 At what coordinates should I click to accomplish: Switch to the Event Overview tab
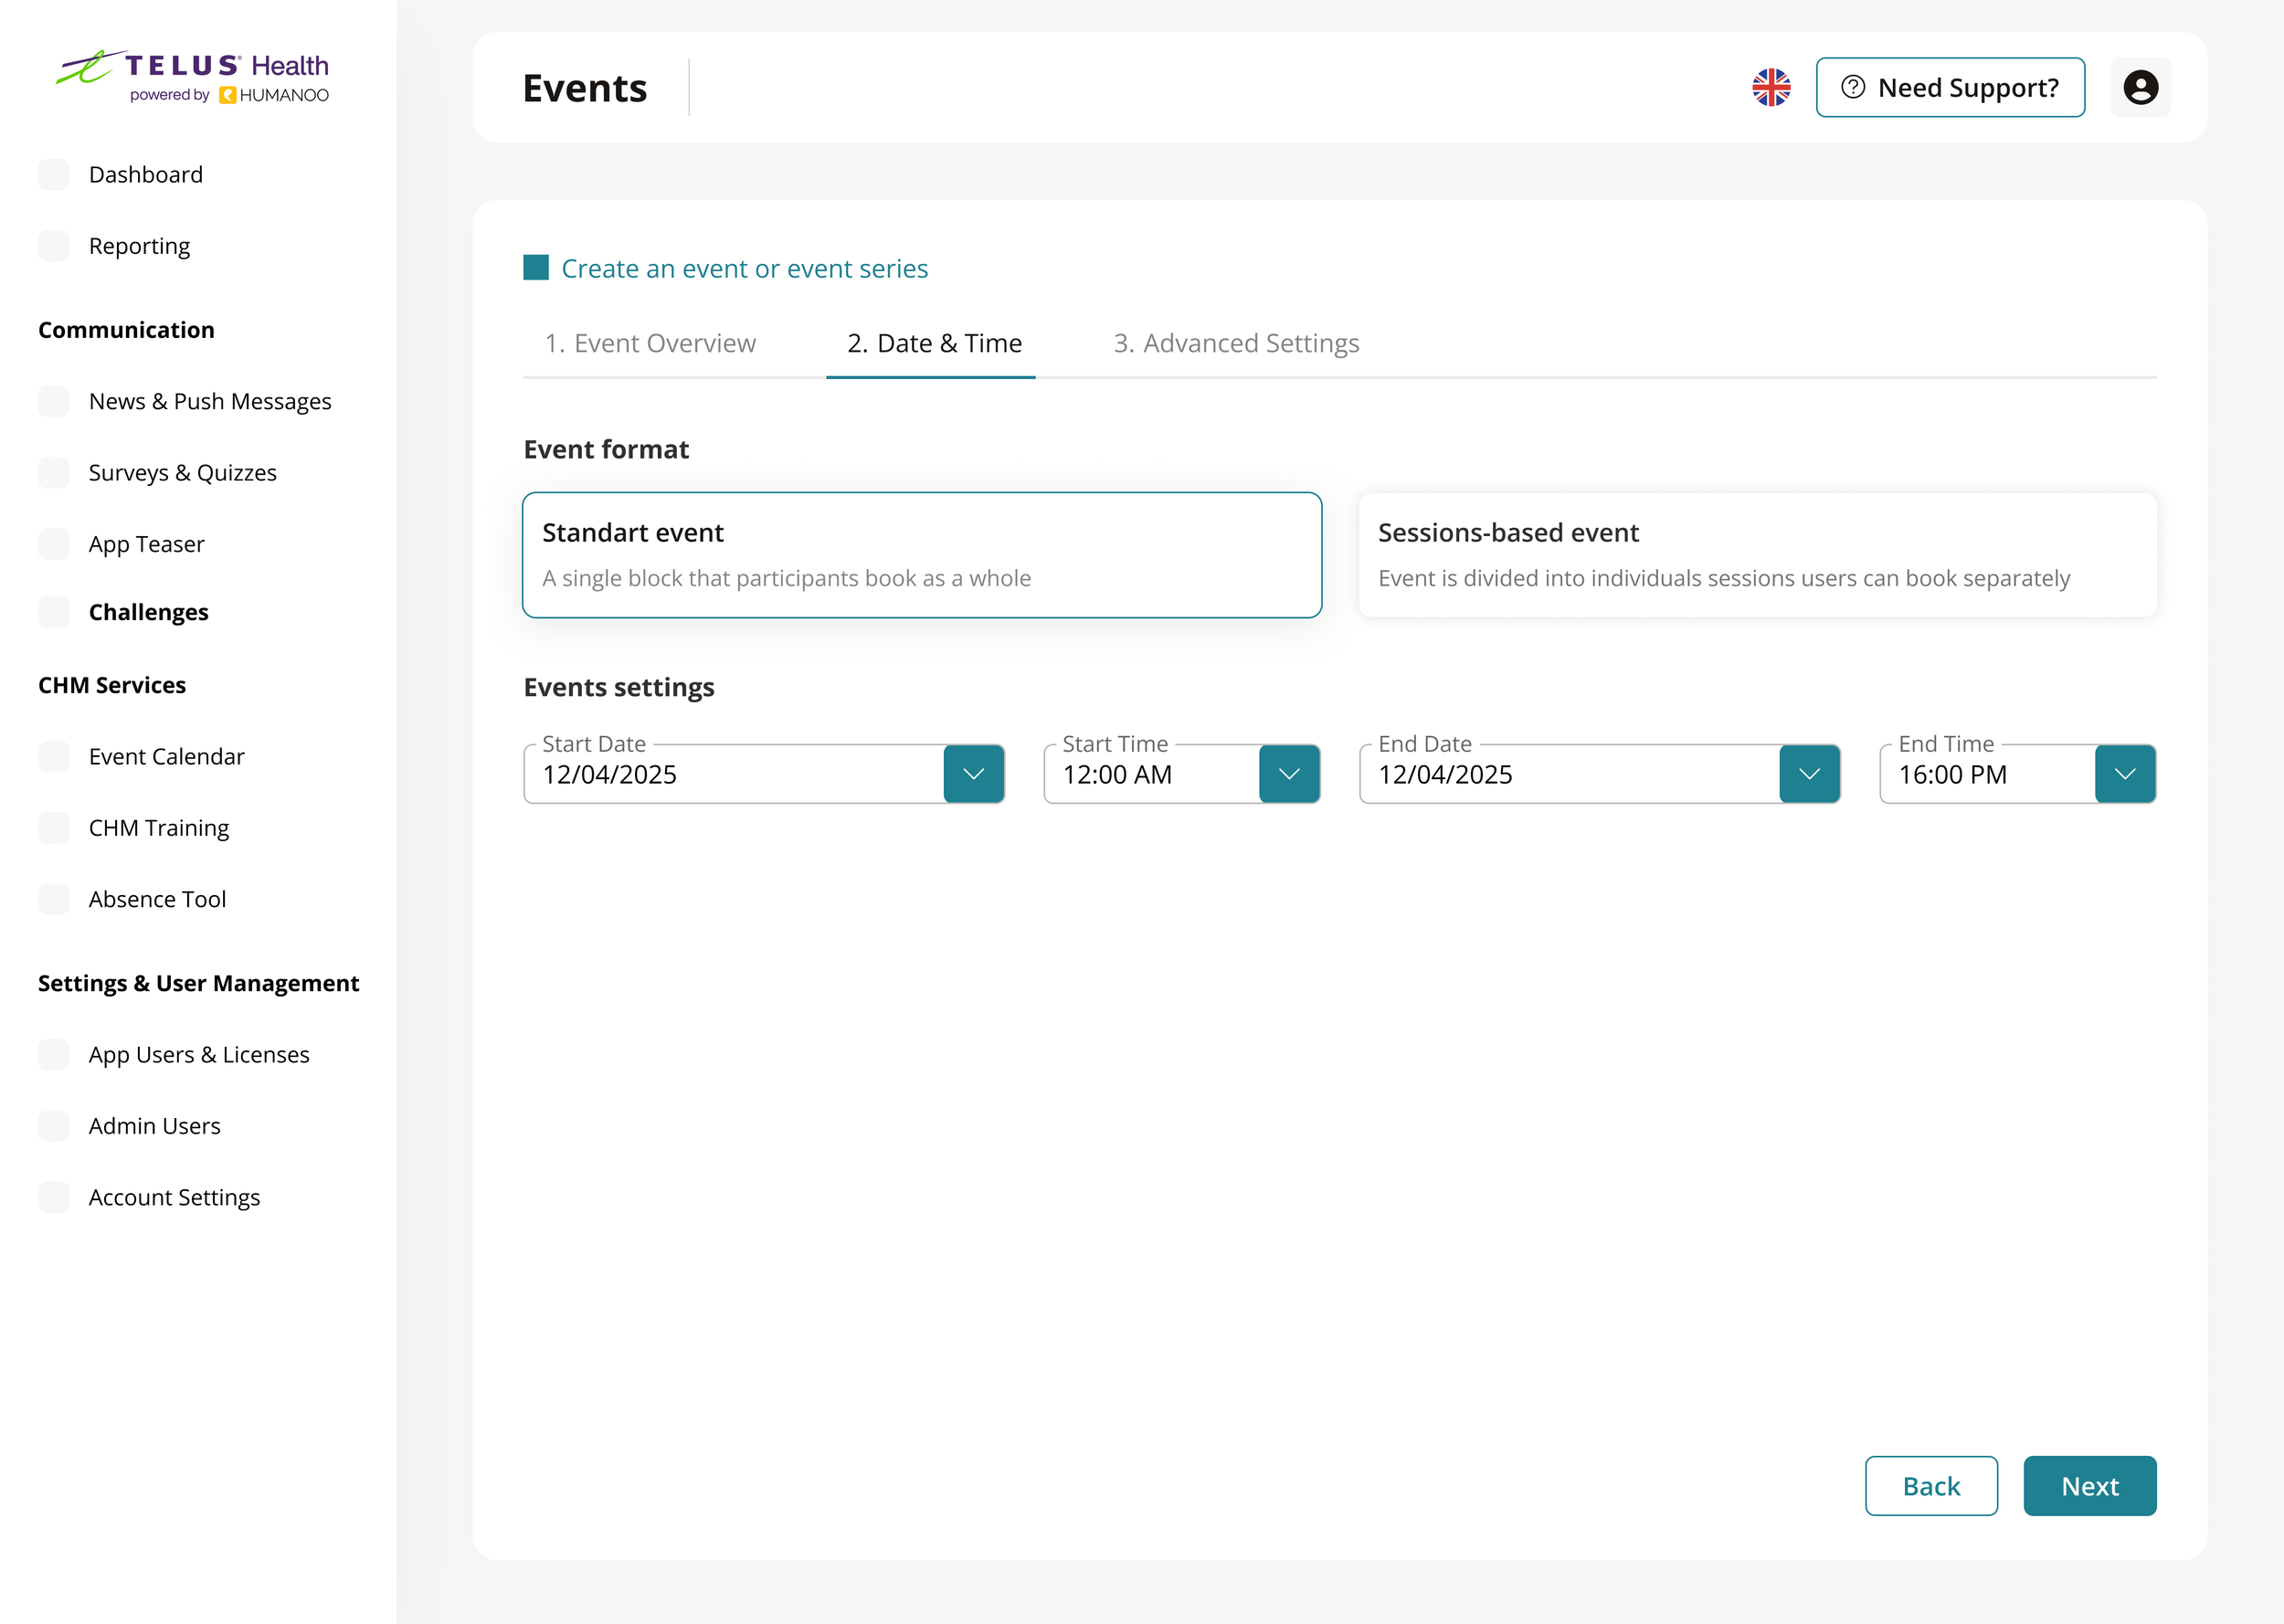(x=650, y=343)
